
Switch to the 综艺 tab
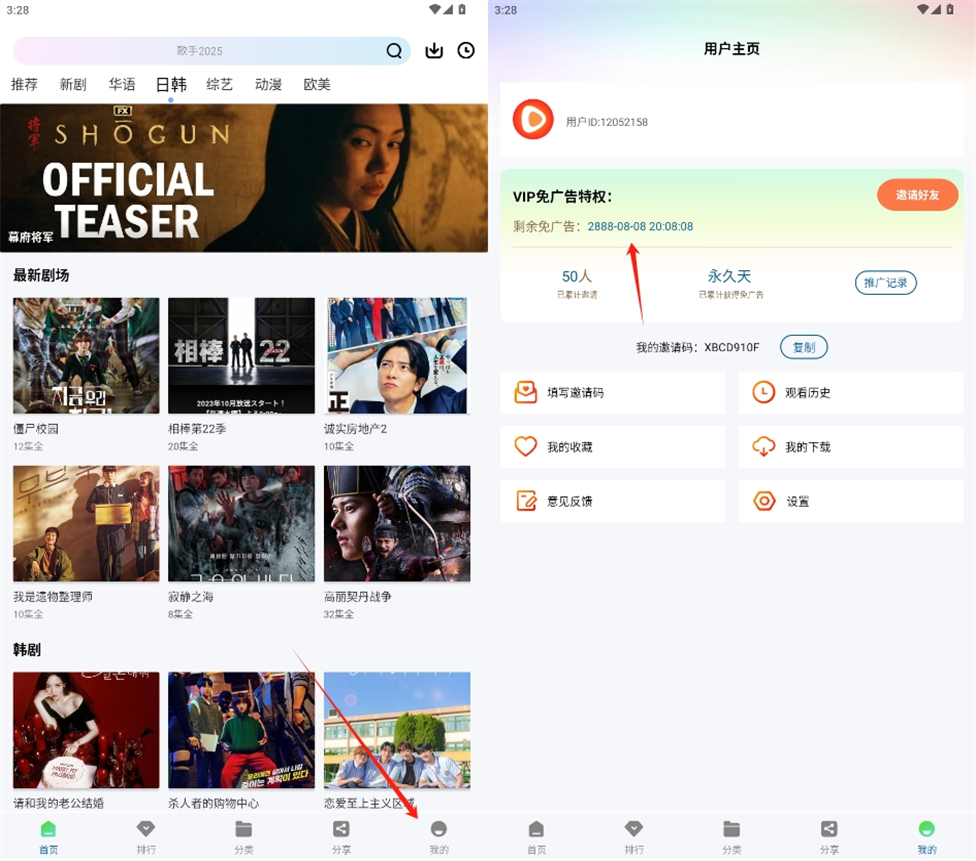tap(220, 84)
